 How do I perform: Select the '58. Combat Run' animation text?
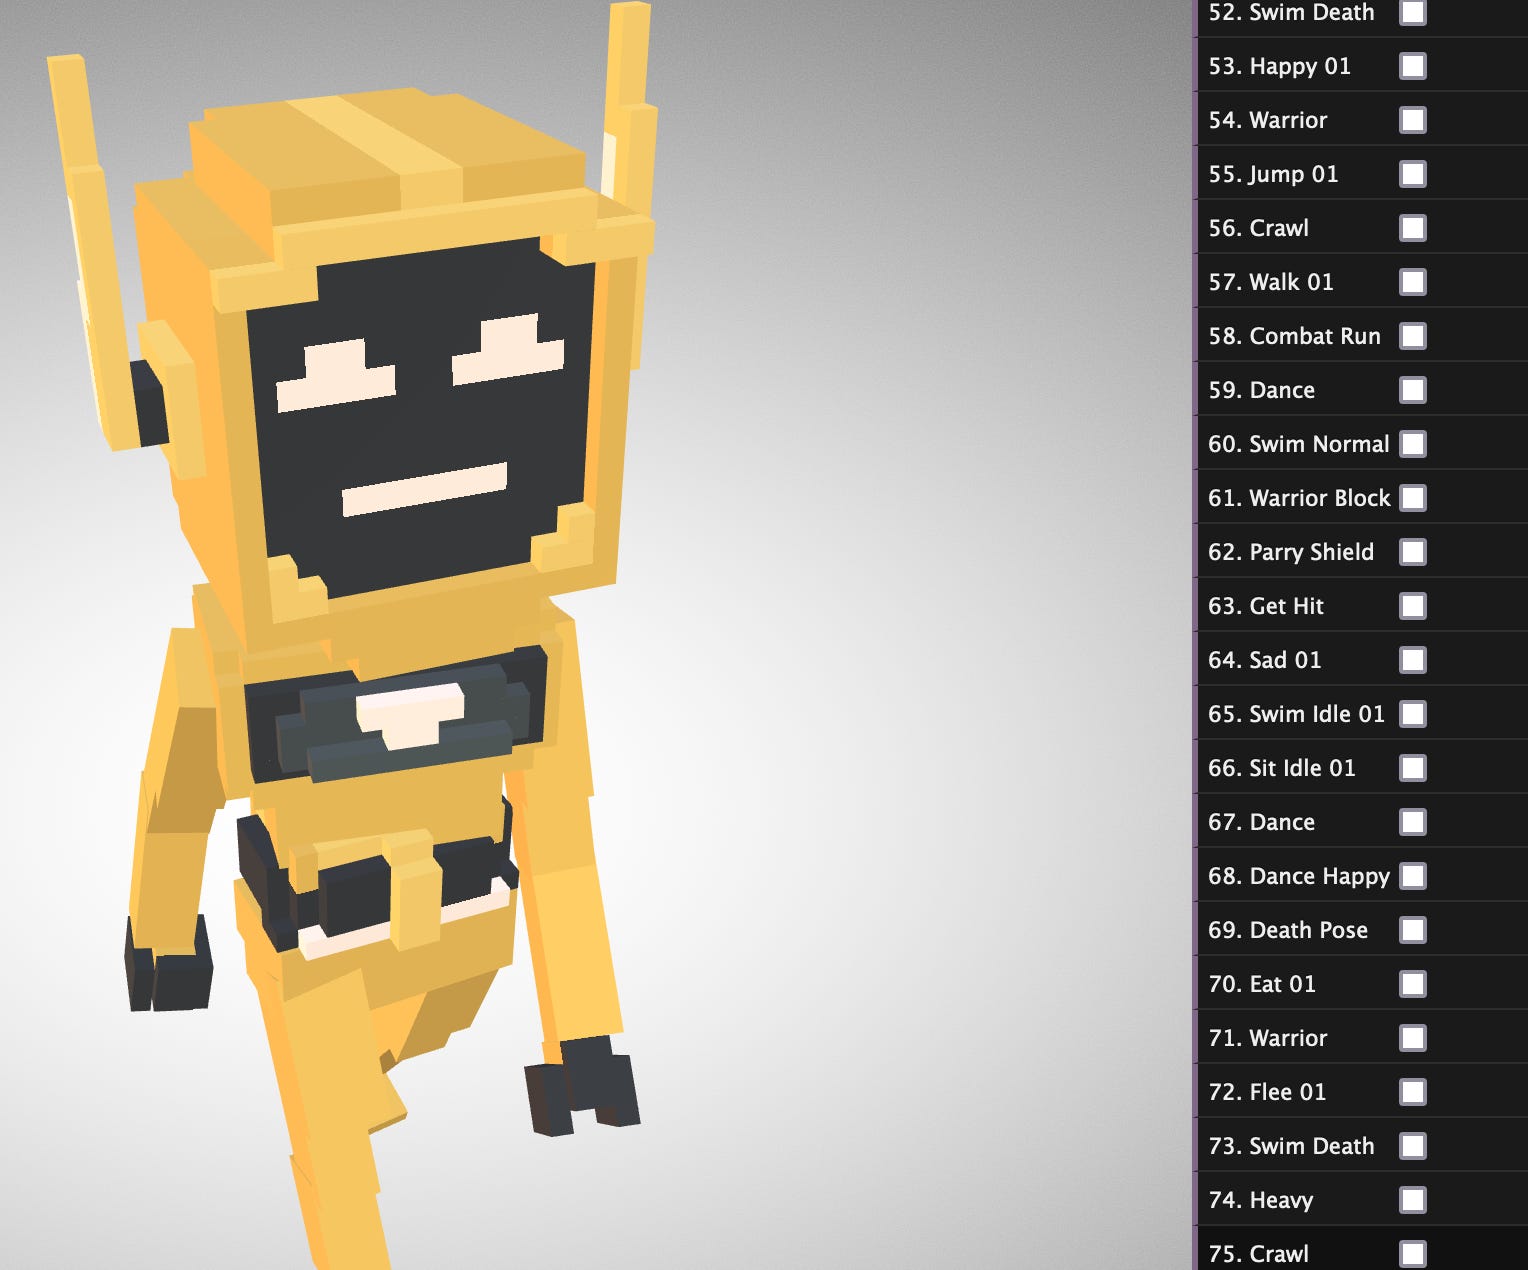1294,336
